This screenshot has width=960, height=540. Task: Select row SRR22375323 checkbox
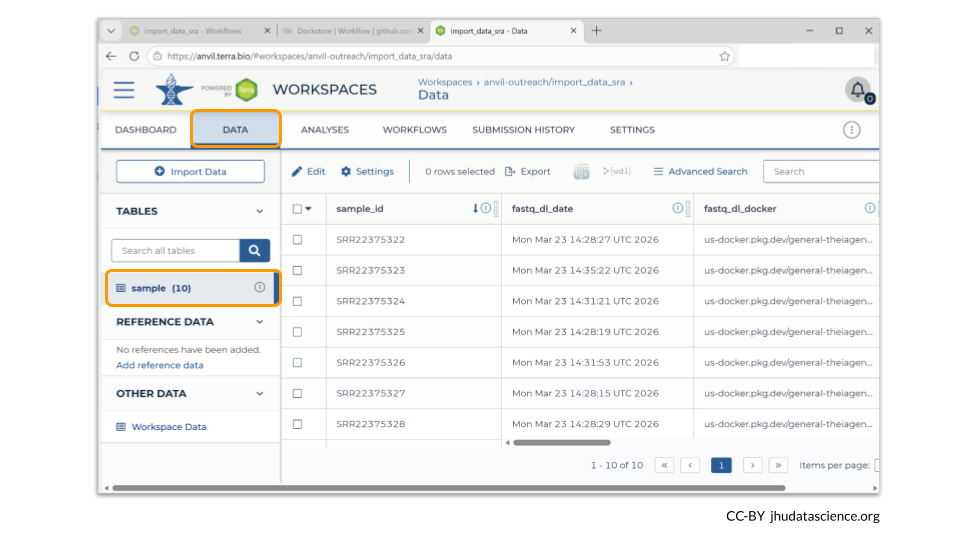tap(298, 270)
